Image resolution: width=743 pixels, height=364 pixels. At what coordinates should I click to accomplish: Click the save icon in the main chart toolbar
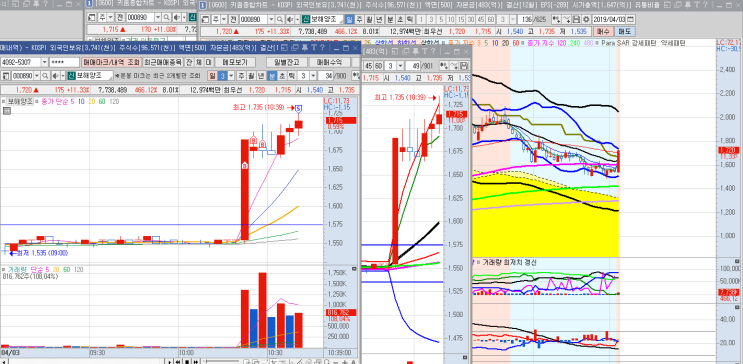576,19
